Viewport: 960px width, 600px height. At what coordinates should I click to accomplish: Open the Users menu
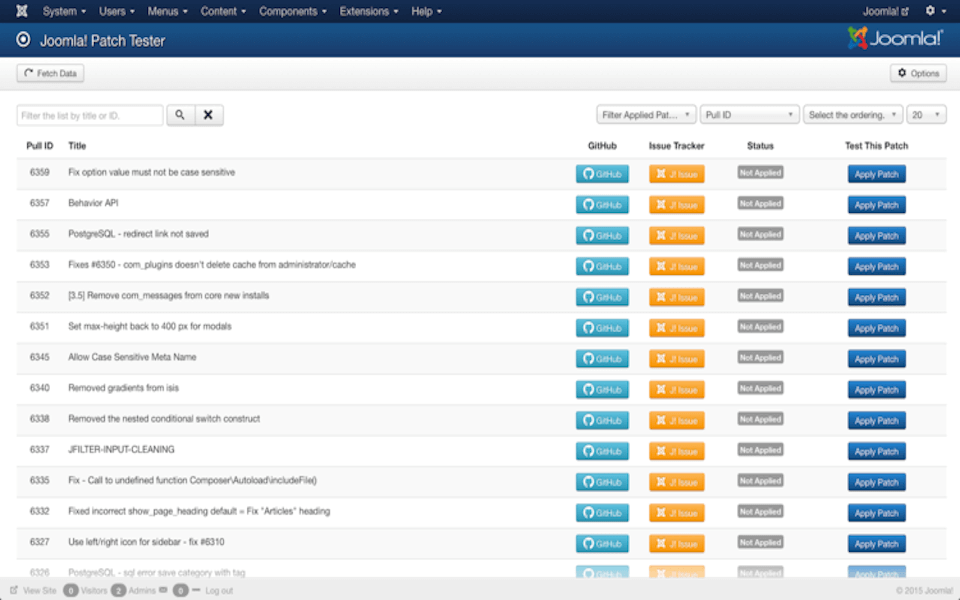click(116, 11)
